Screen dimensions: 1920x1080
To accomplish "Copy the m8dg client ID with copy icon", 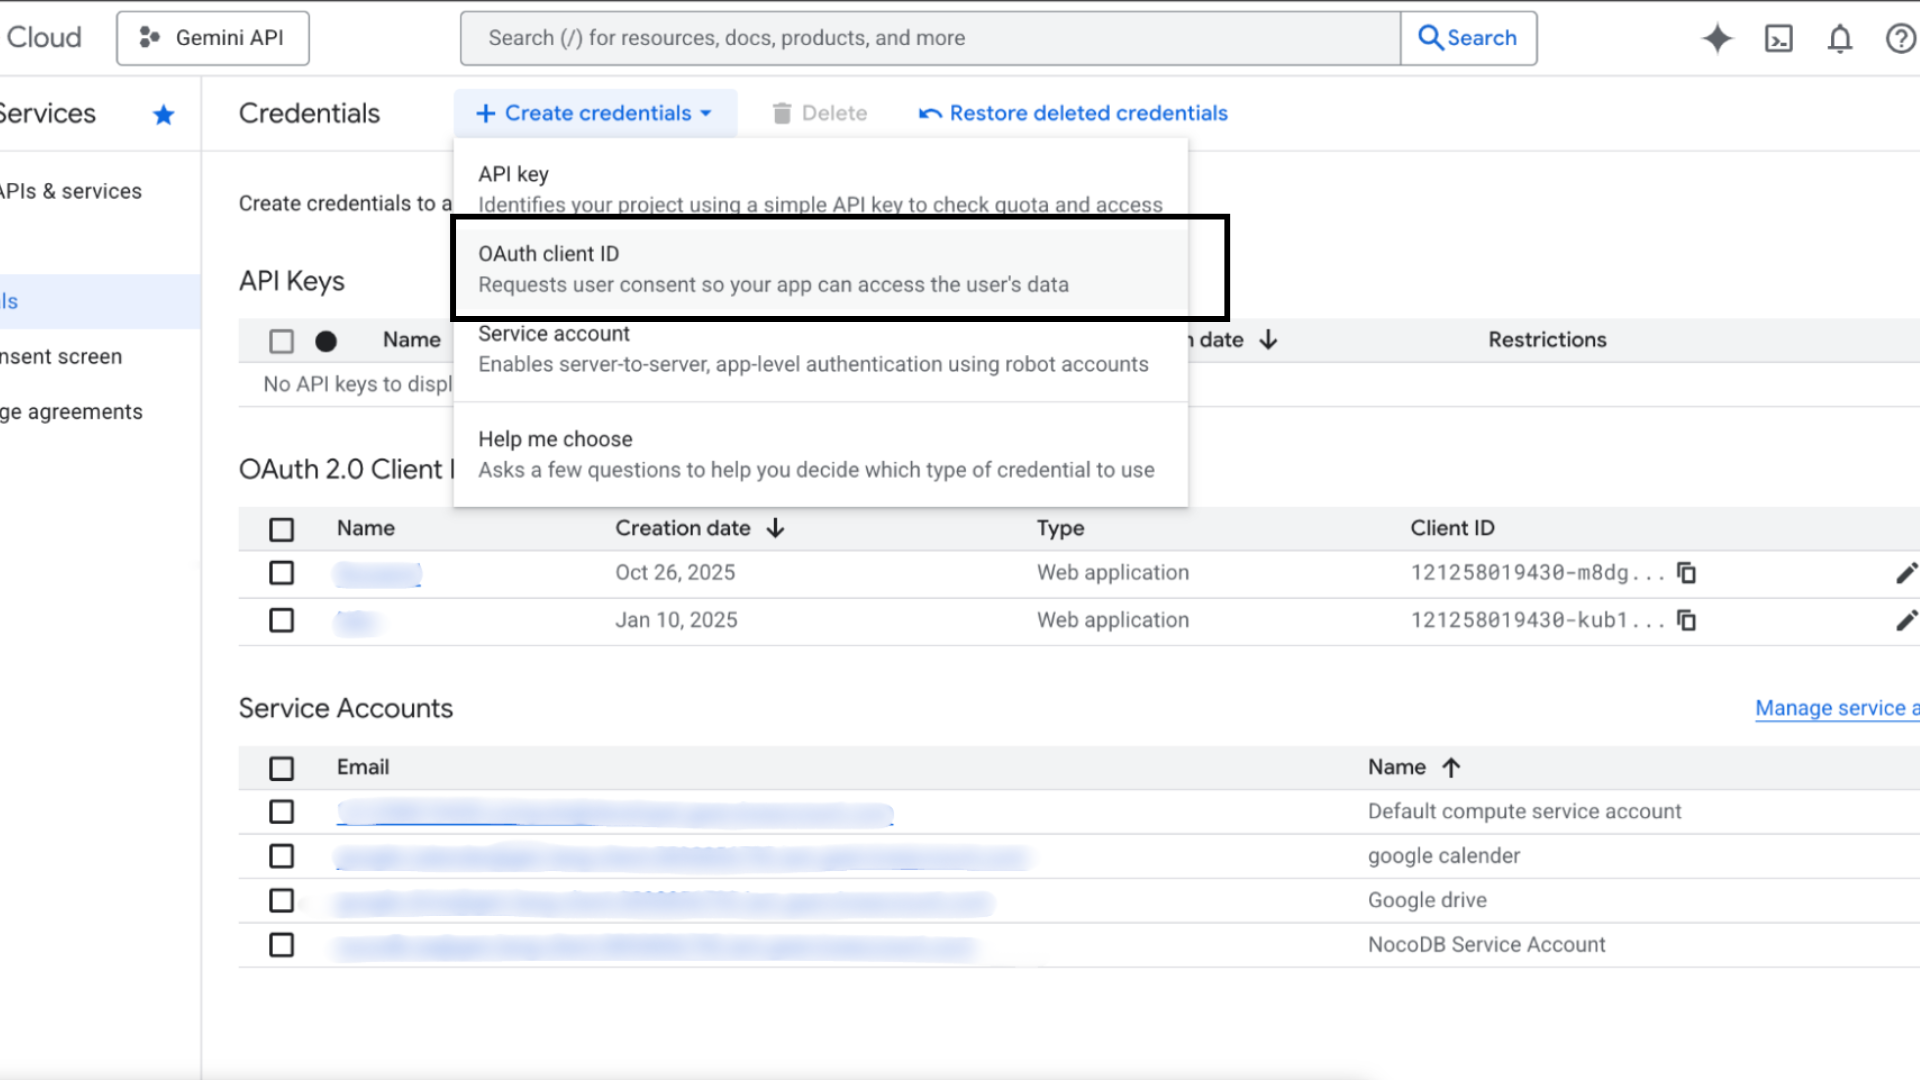I will tap(1687, 572).
